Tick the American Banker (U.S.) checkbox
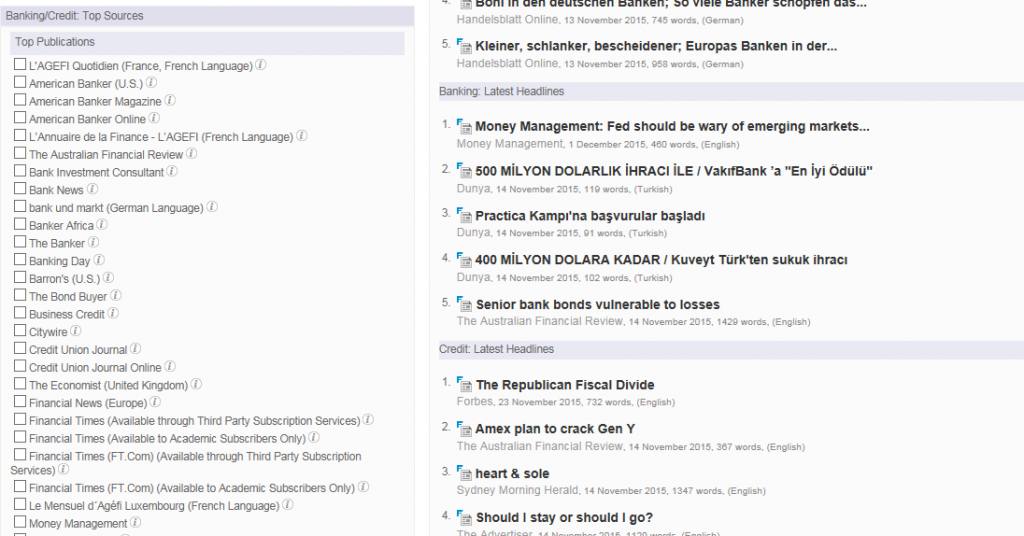The image size is (1024, 536). point(20,83)
